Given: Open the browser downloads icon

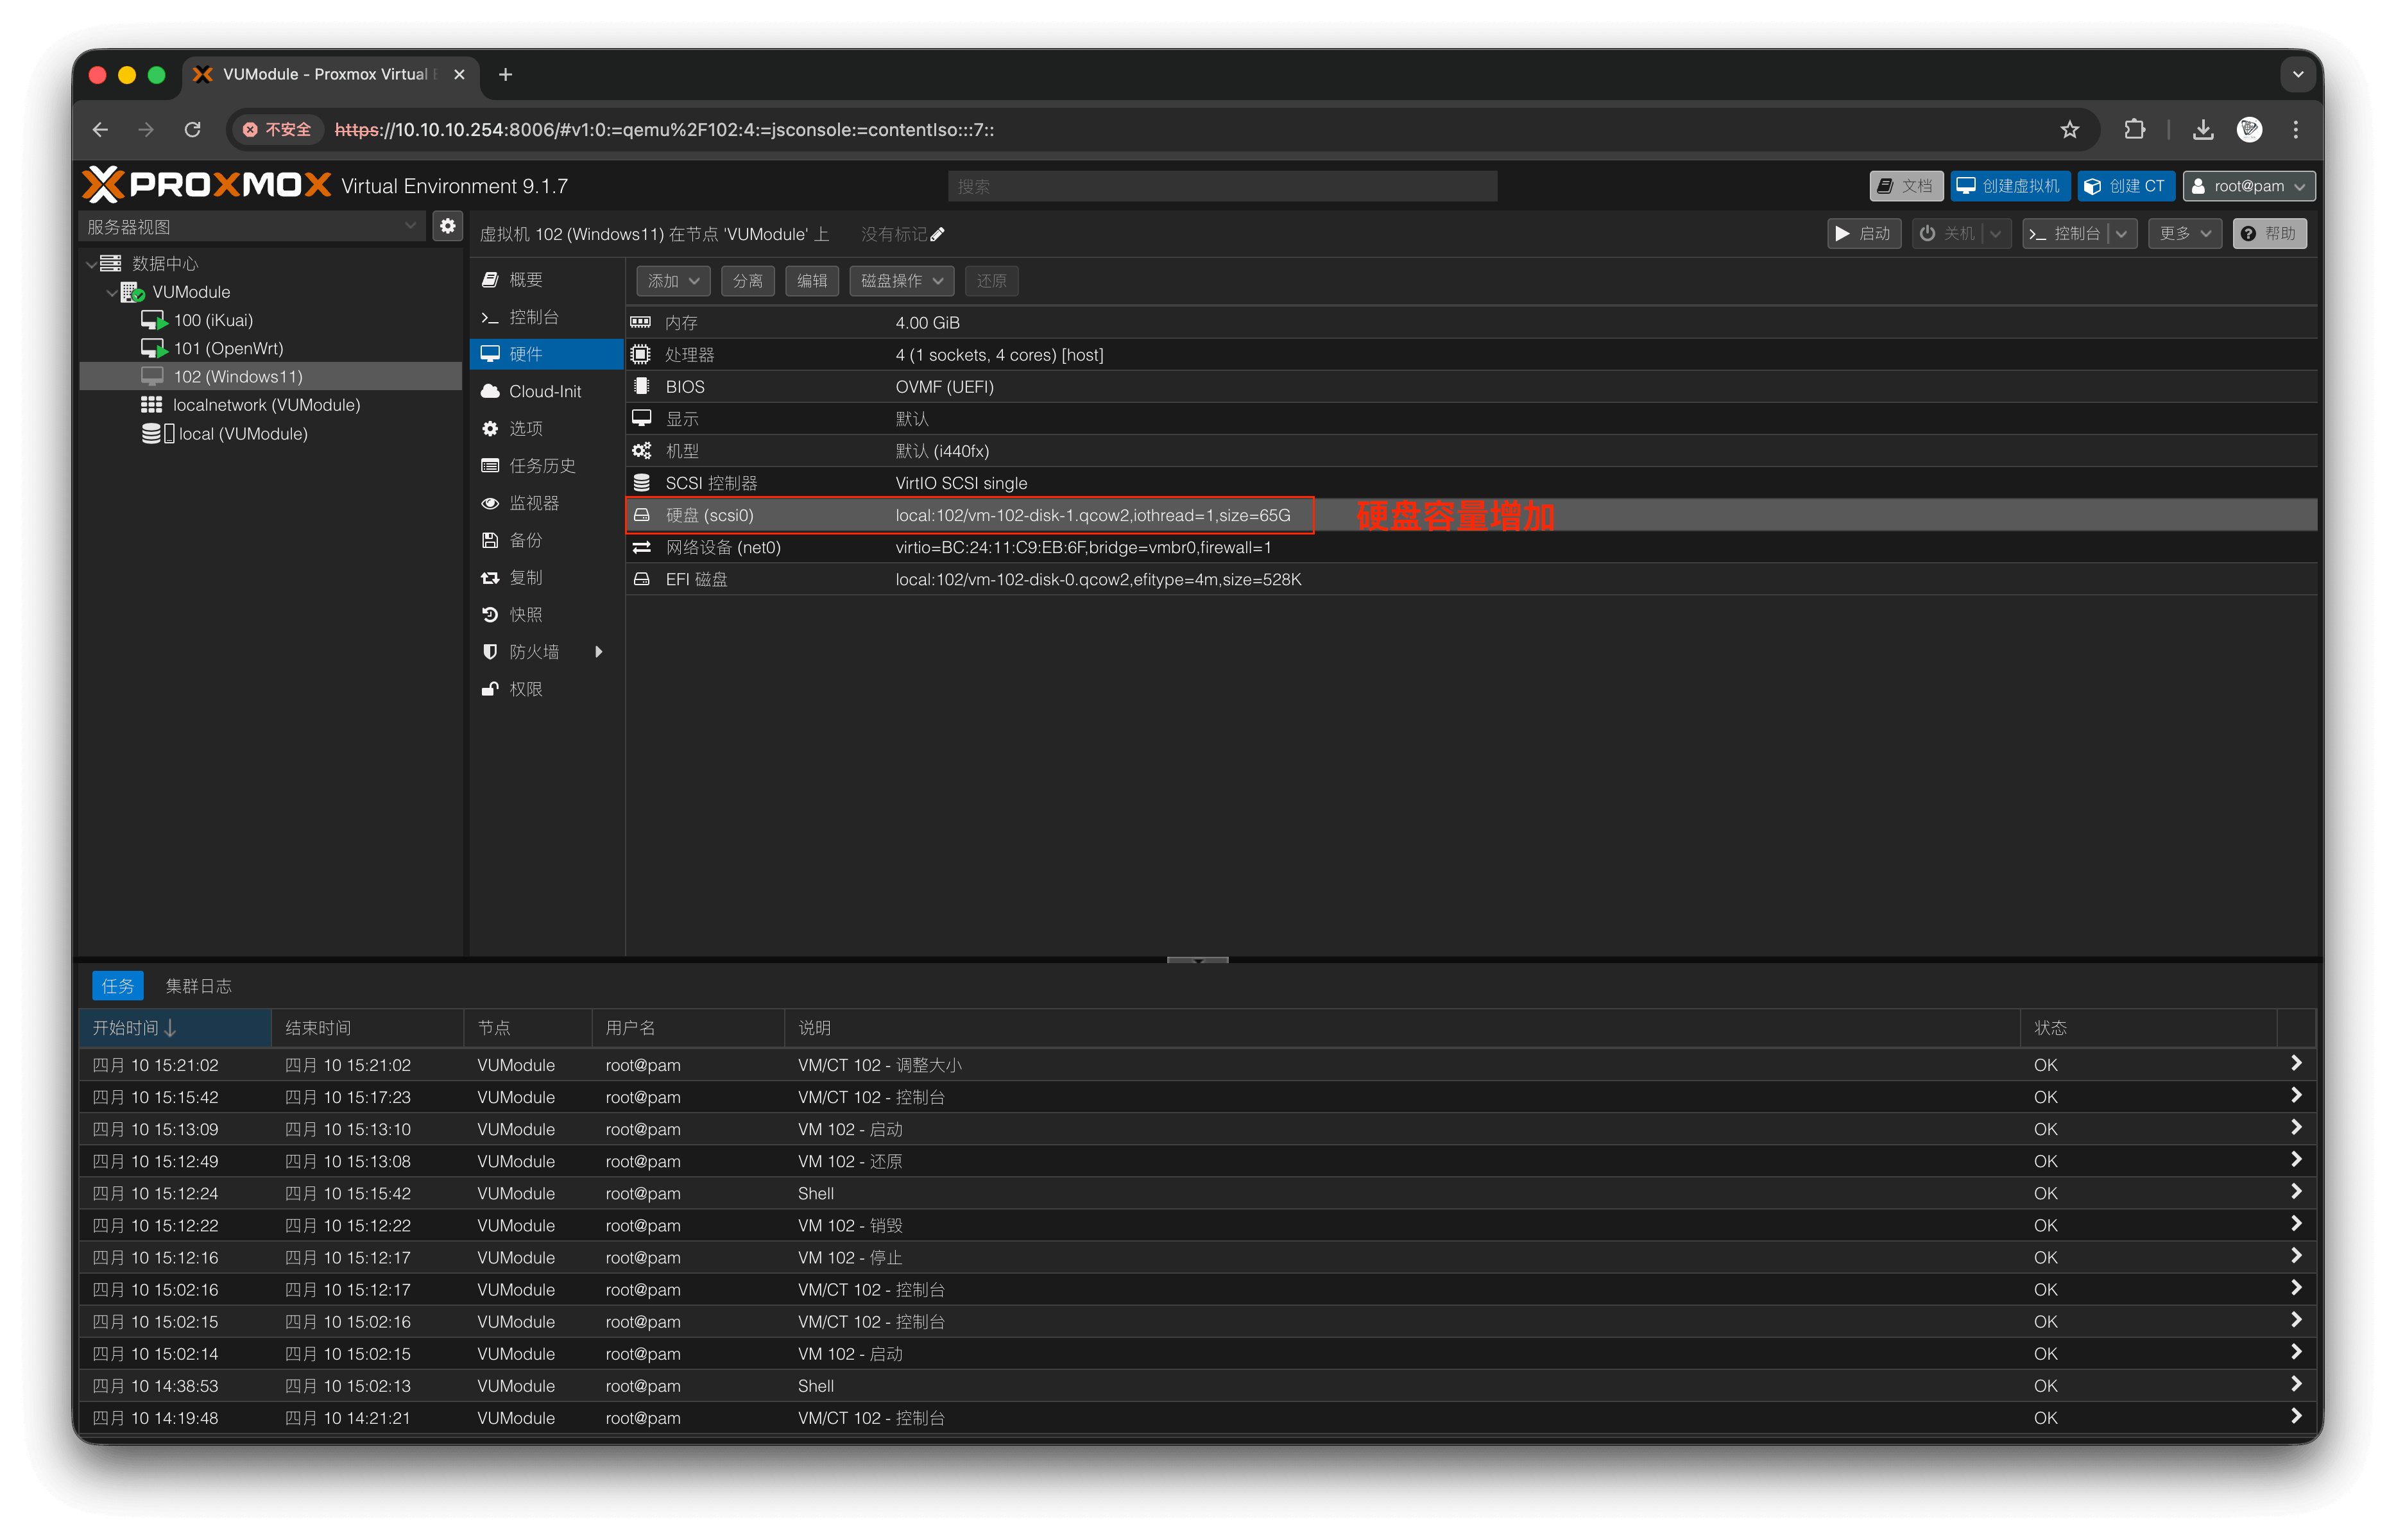Looking at the screenshot, I should pyautogui.click(x=2202, y=130).
